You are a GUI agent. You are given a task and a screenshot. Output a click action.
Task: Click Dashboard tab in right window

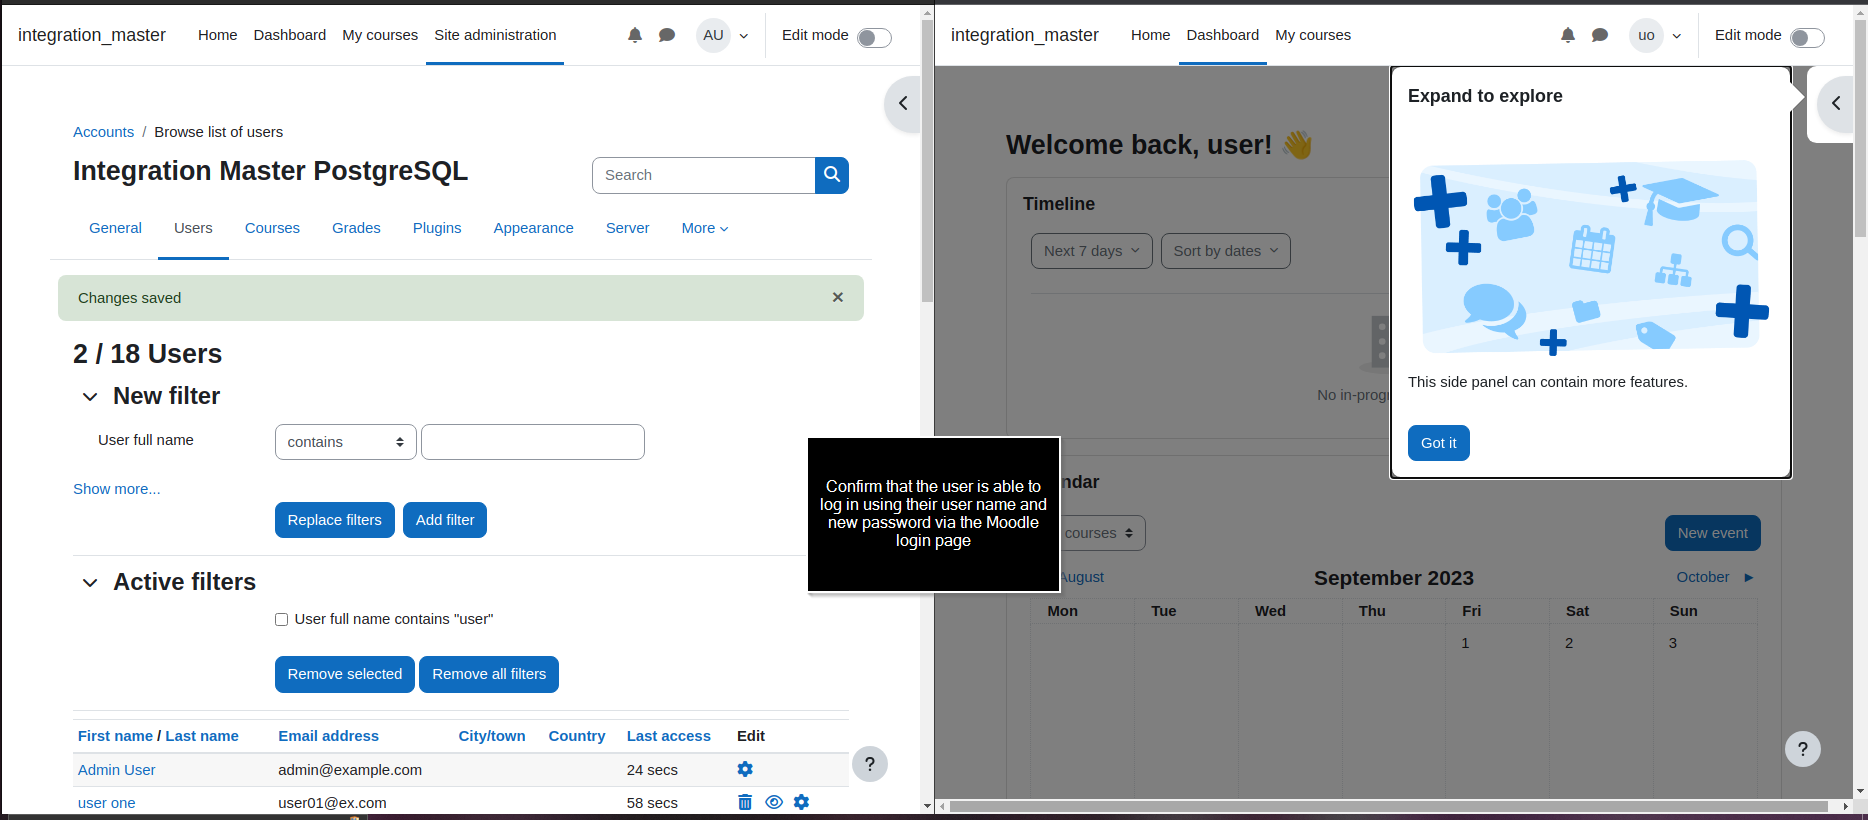tap(1223, 35)
